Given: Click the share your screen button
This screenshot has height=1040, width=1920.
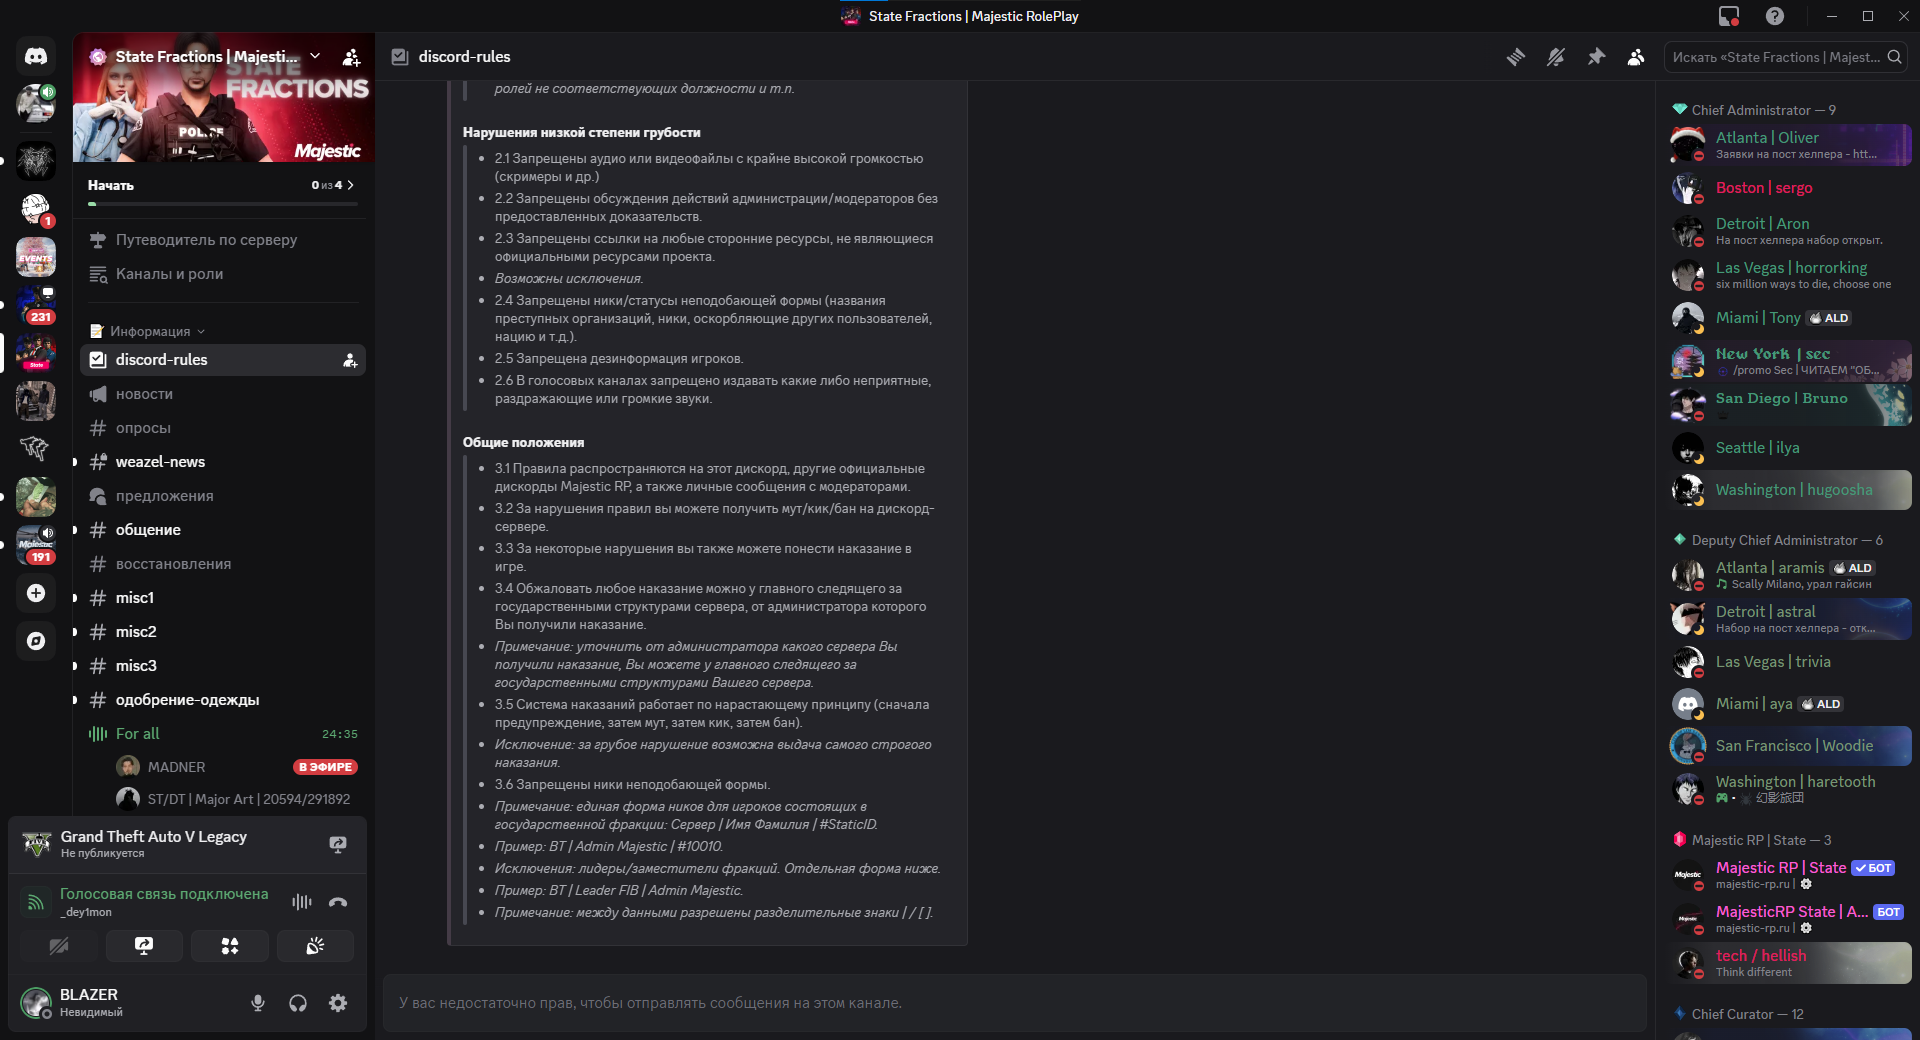Looking at the screenshot, I should tap(144, 946).
